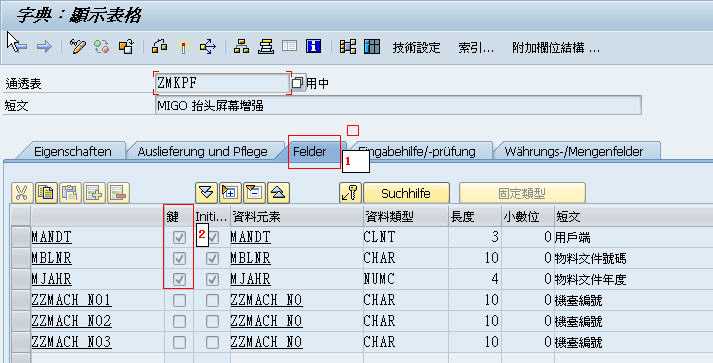This screenshot has height=363, width=713.
Task: Click the scissors cut row icon
Action: [x=22, y=193]
